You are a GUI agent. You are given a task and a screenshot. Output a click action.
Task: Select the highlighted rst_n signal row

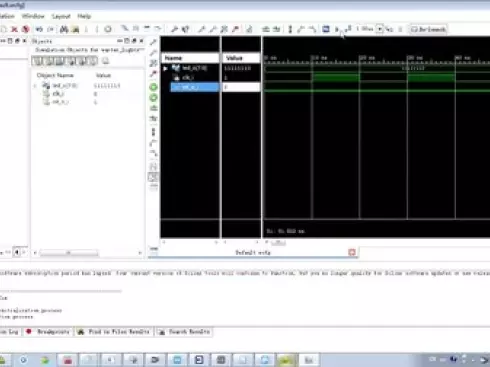[x=195, y=87]
